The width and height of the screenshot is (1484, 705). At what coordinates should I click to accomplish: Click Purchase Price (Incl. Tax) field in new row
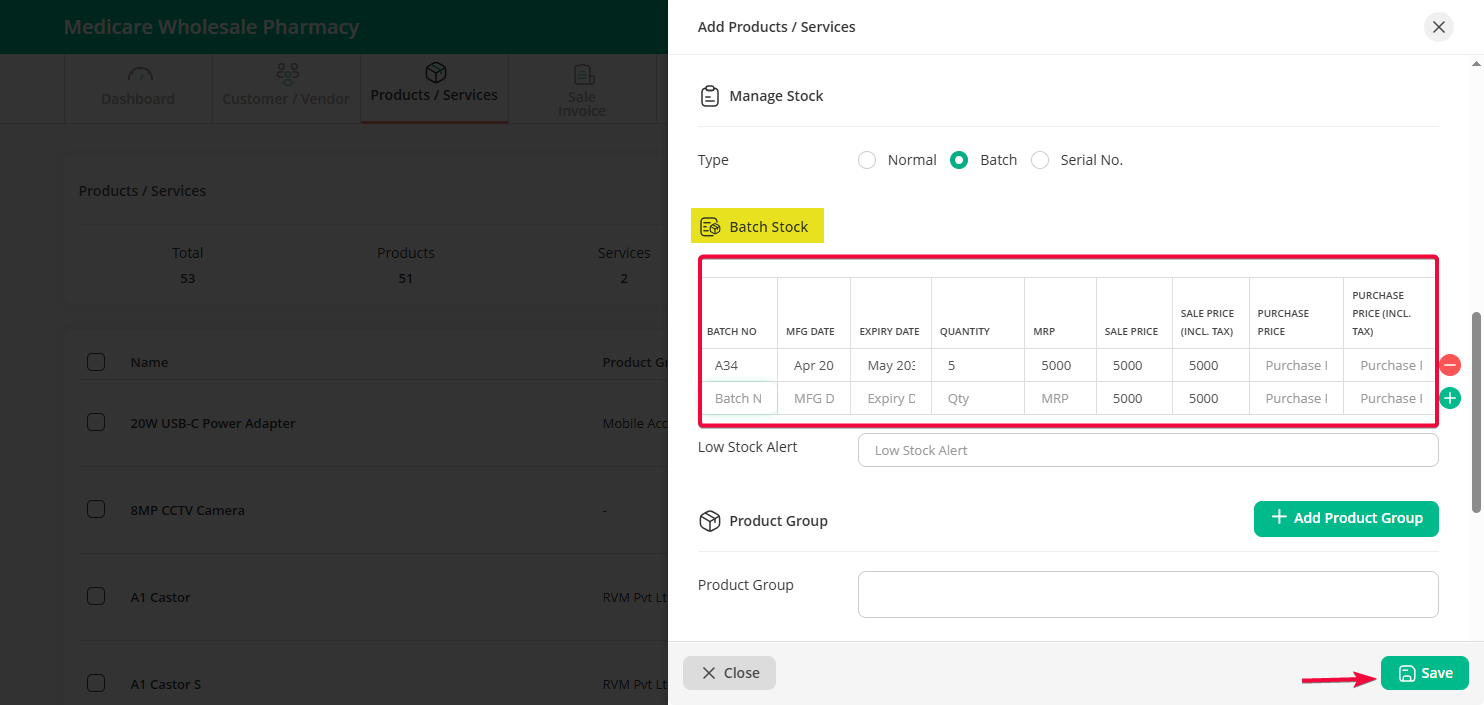[1390, 398]
